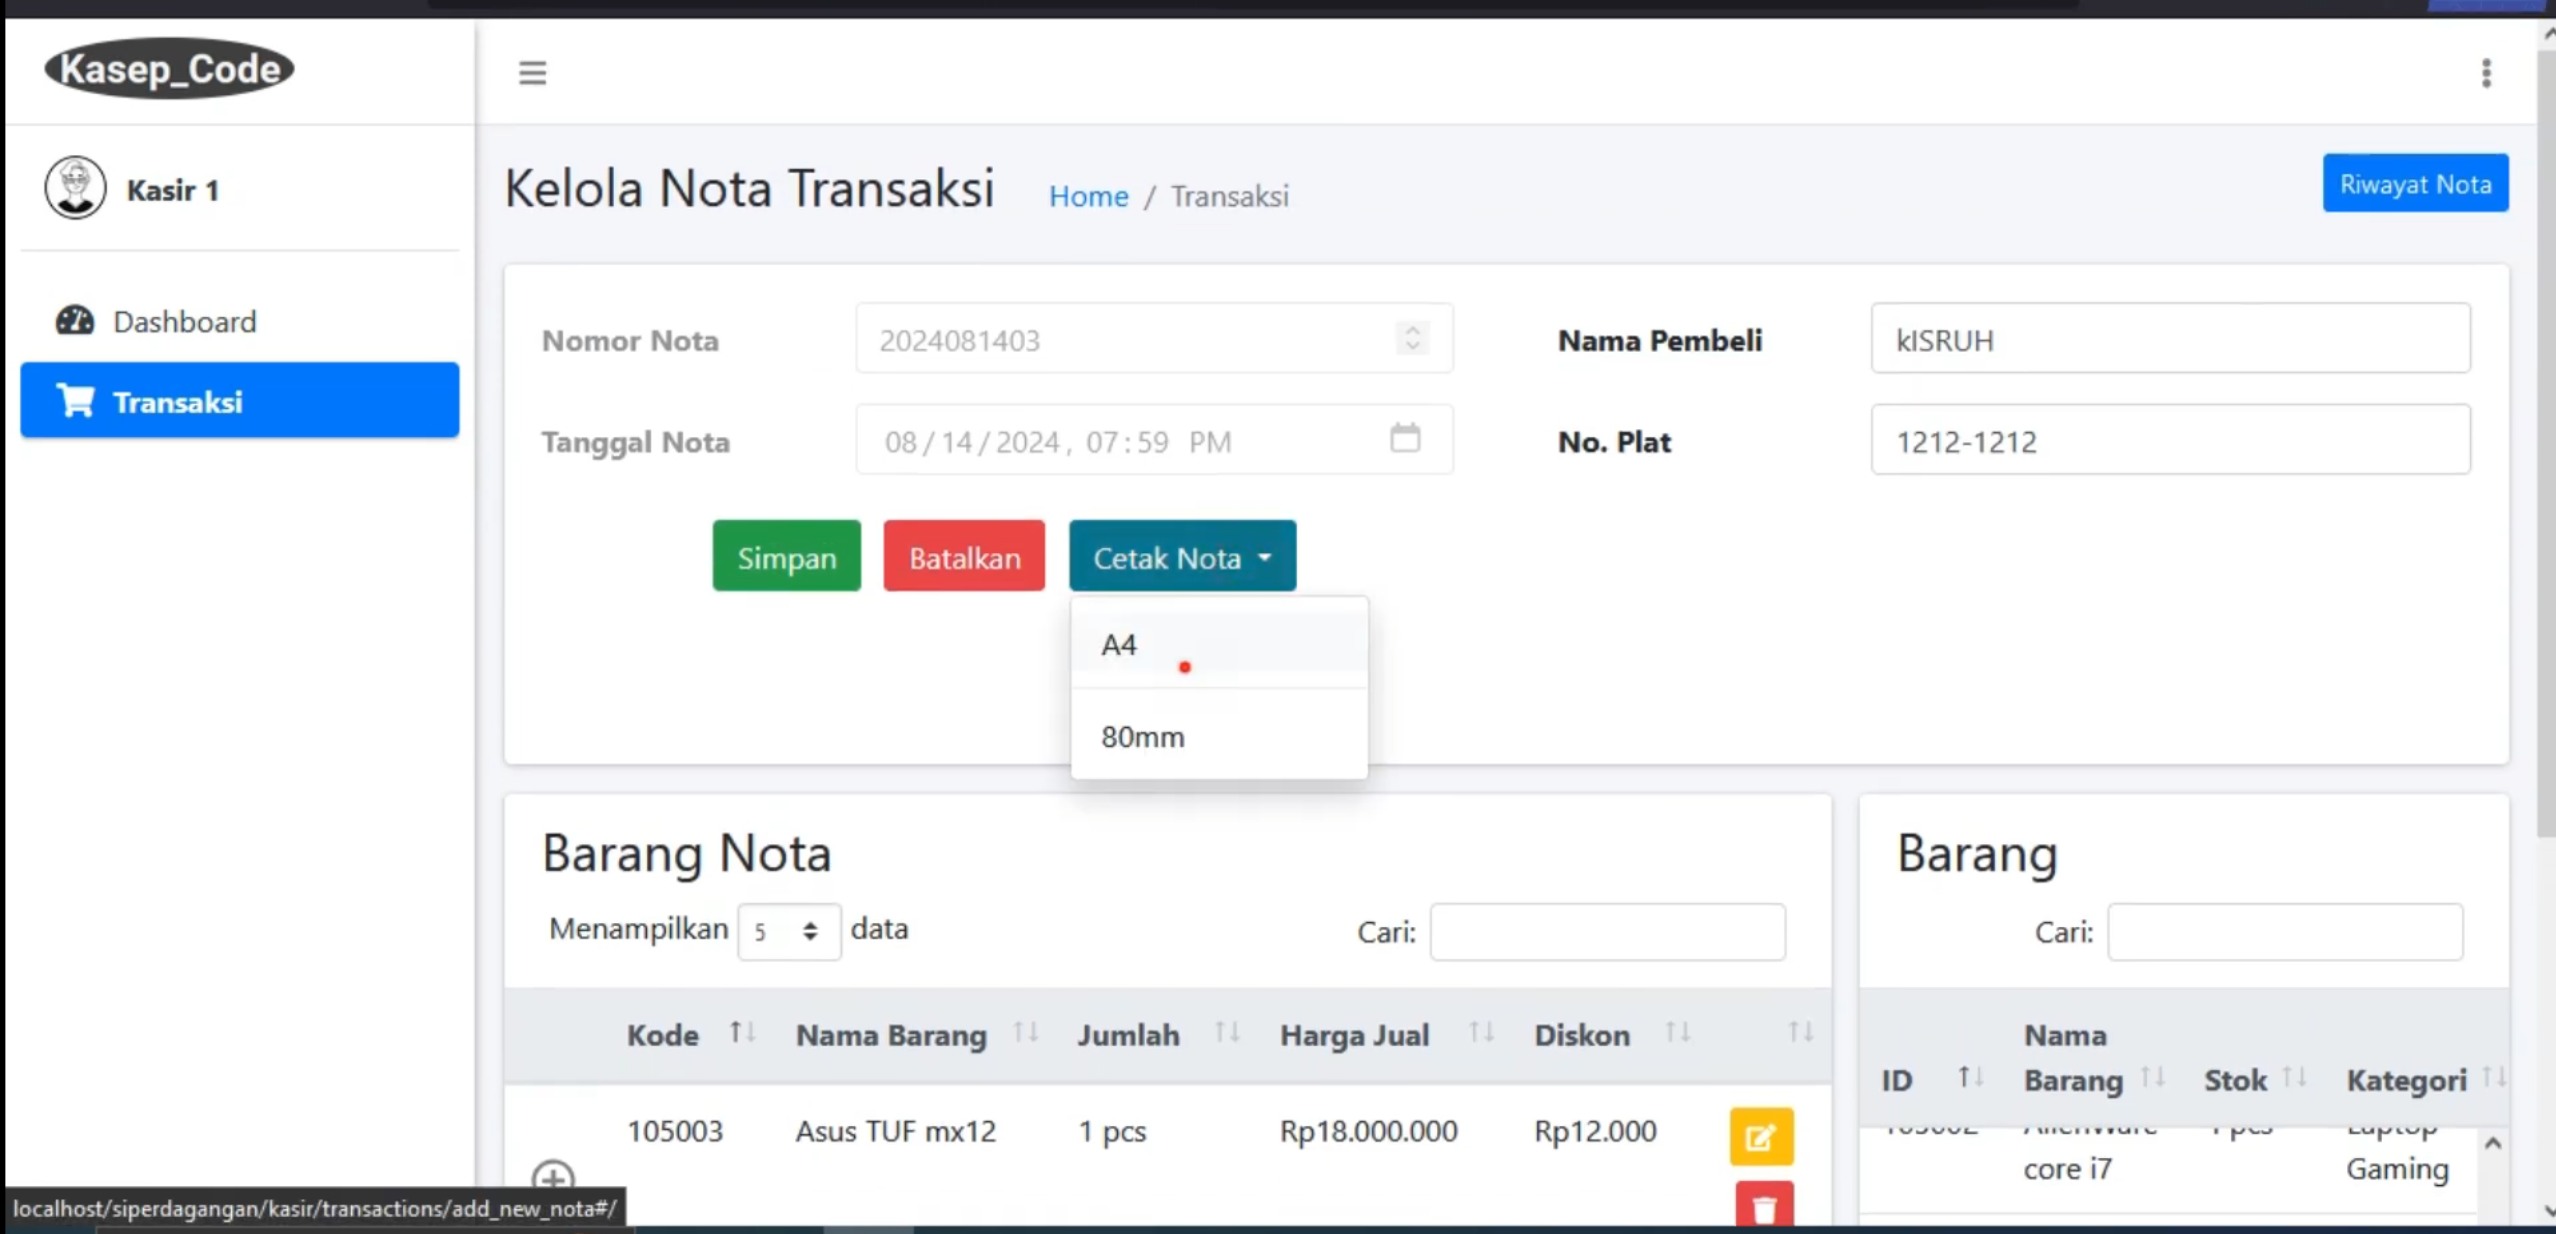Click the Barang table scroll-up arrow
The height and width of the screenshot is (1234, 2556).
pyautogui.click(x=2492, y=1143)
